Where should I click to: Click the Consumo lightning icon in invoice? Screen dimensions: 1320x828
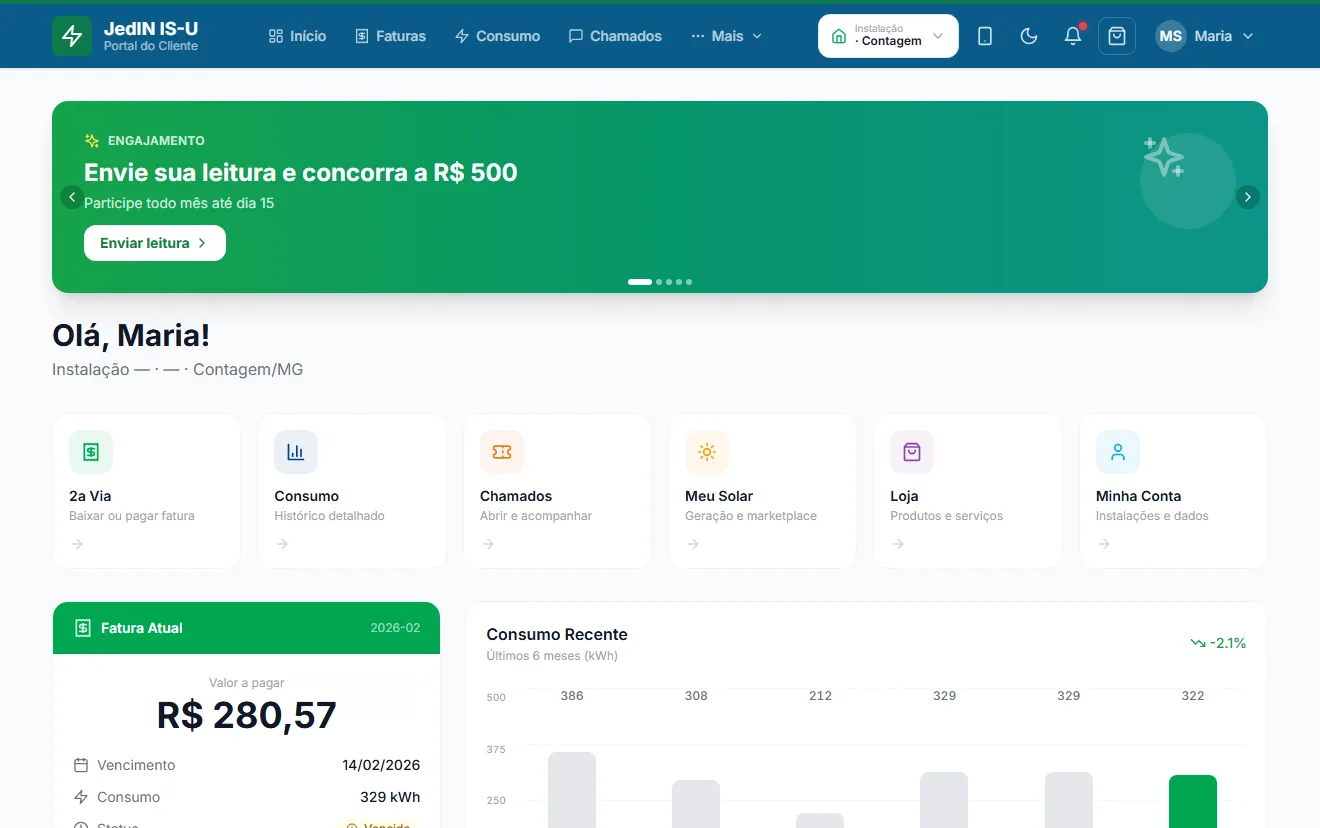[x=81, y=797]
